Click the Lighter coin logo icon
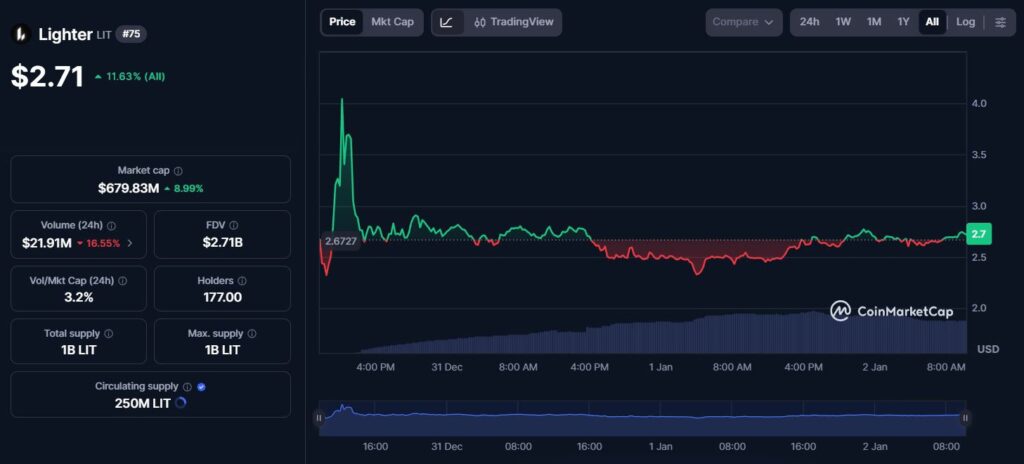1024x464 pixels. pos(21,34)
